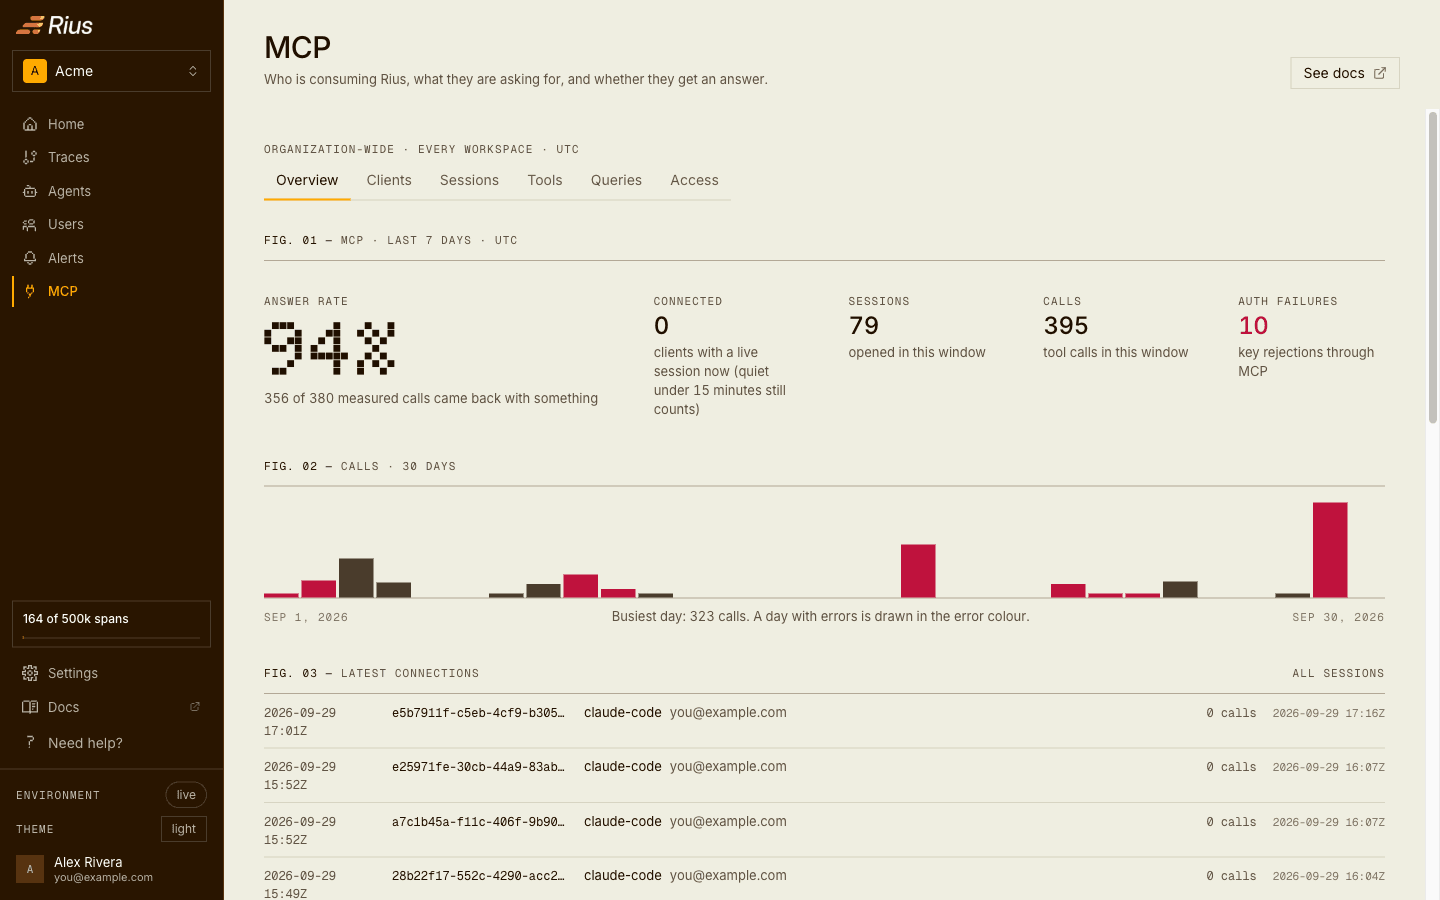Click the Docs book icon
This screenshot has width=1440, height=900.
pyautogui.click(x=30, y=707)
